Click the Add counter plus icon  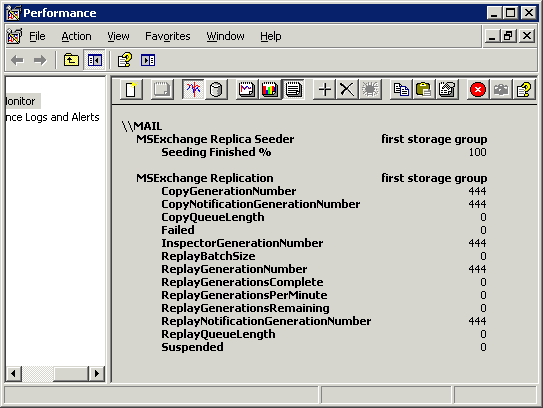[x=324, y=90]
